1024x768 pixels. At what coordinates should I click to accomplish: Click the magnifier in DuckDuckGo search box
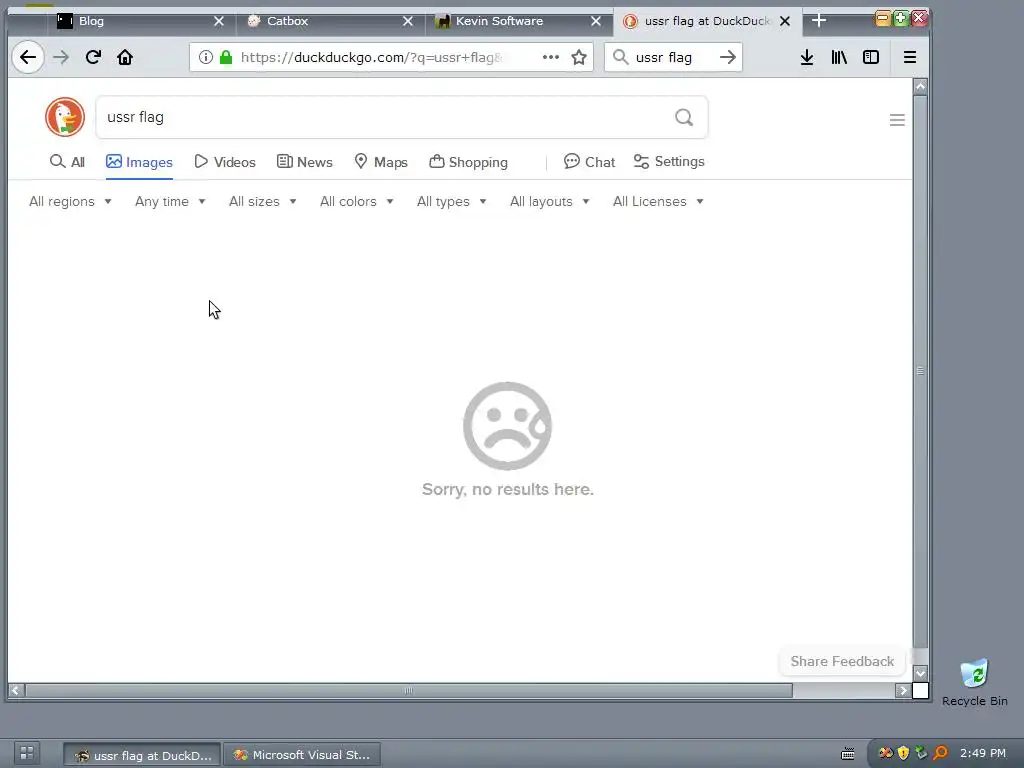(x=684, y=118)
